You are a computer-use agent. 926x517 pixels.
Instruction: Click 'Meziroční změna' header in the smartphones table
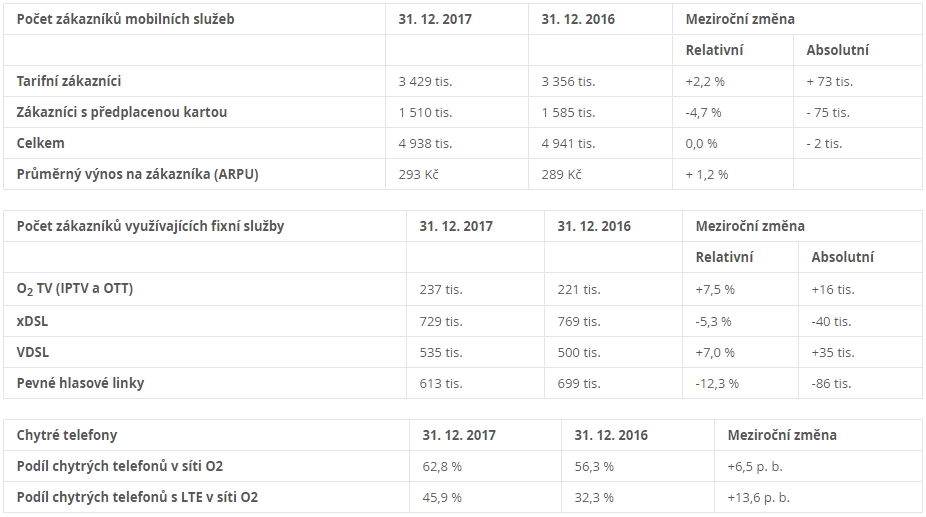pos(782,435)
